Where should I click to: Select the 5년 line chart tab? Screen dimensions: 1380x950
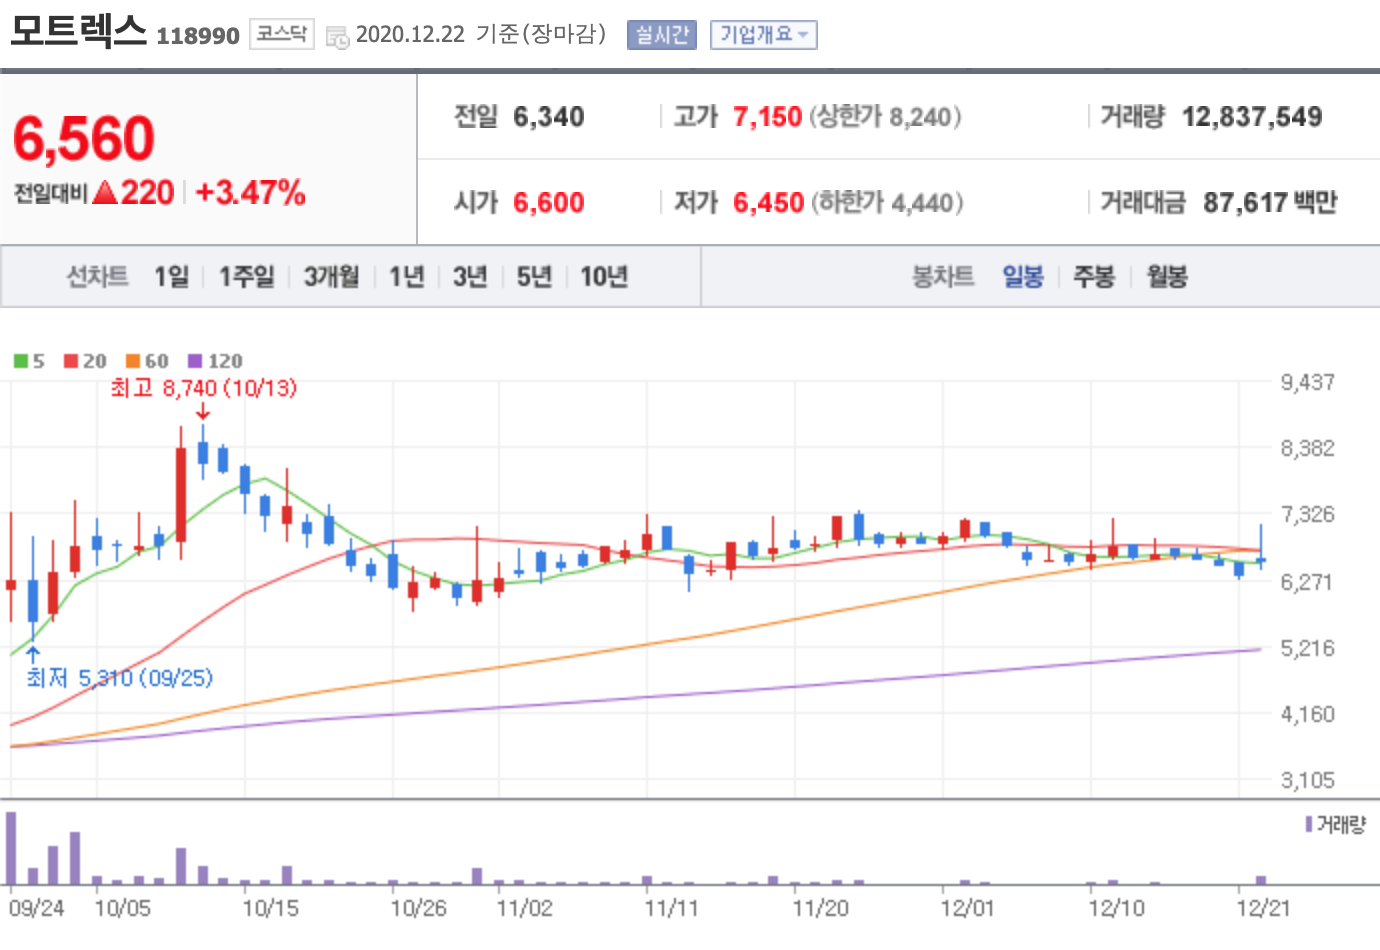[x=534, y=276]
